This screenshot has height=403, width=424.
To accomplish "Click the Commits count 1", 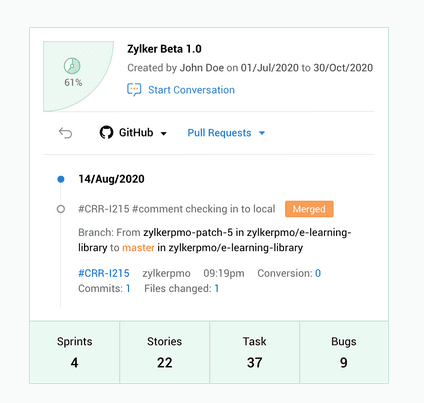I will [128, 289].
